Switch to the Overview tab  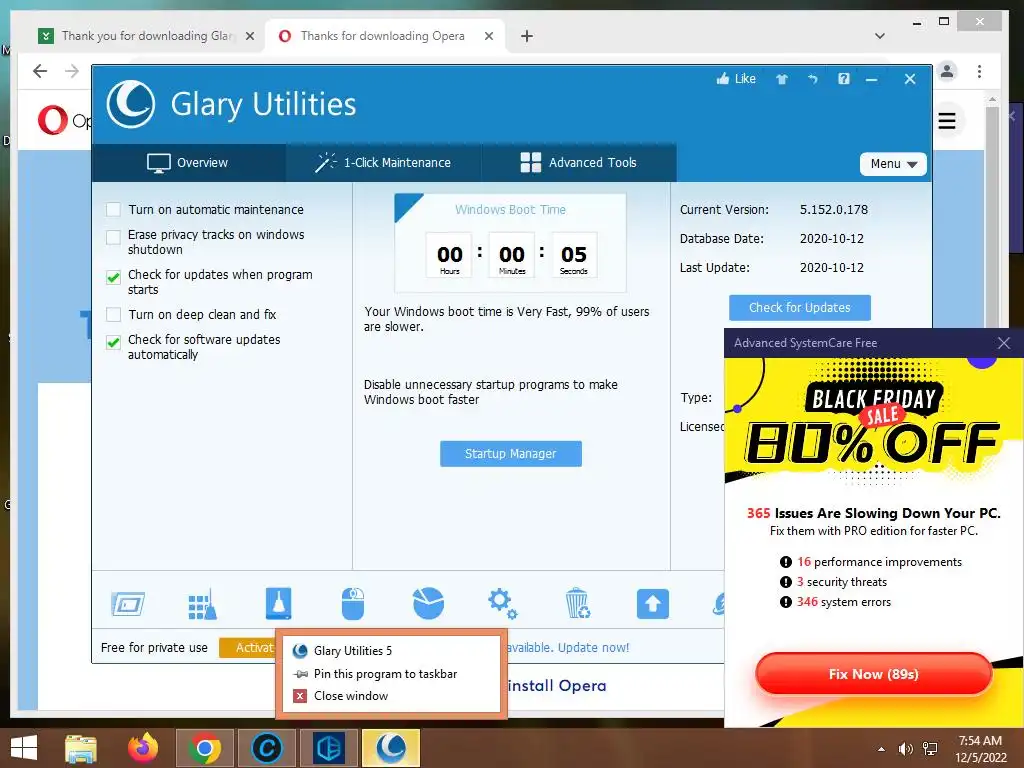pyautogui.click(x=189, y=163)
